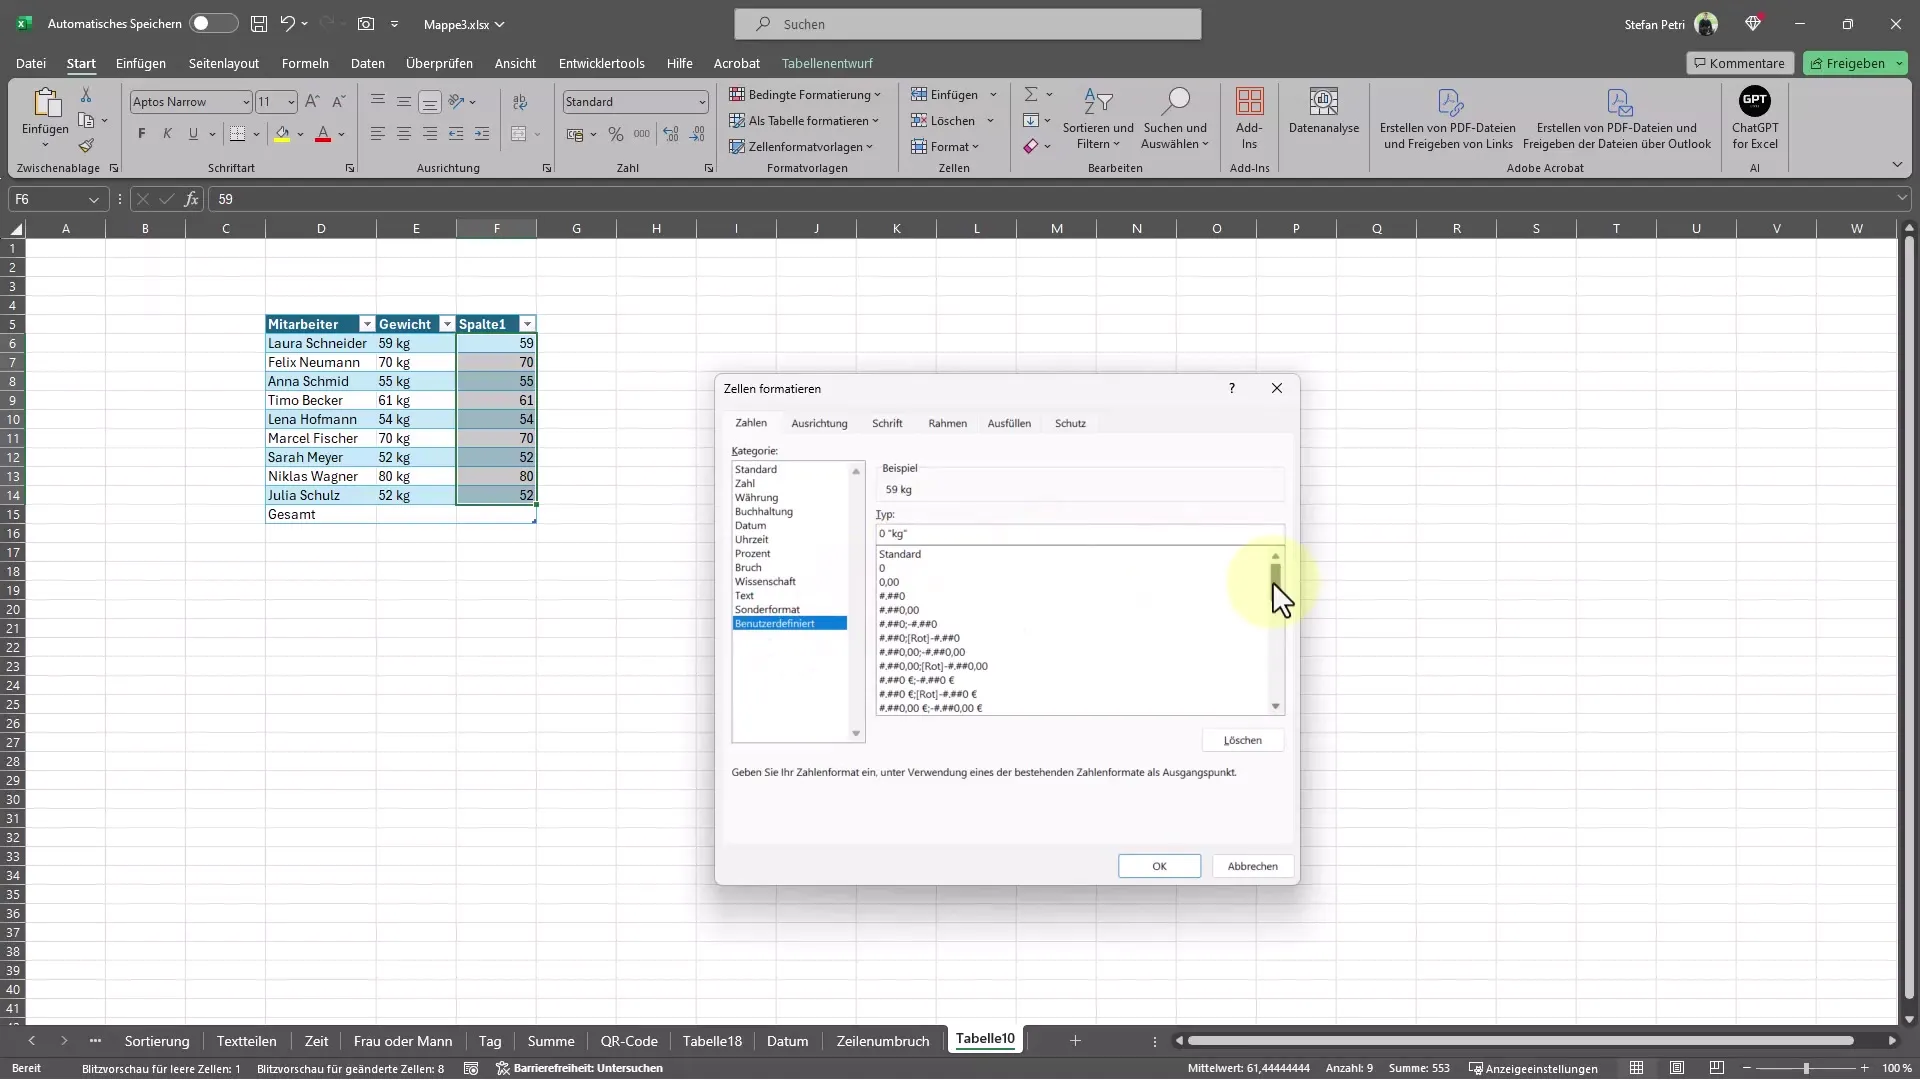Click Löschen to delete custom format

1242,738
